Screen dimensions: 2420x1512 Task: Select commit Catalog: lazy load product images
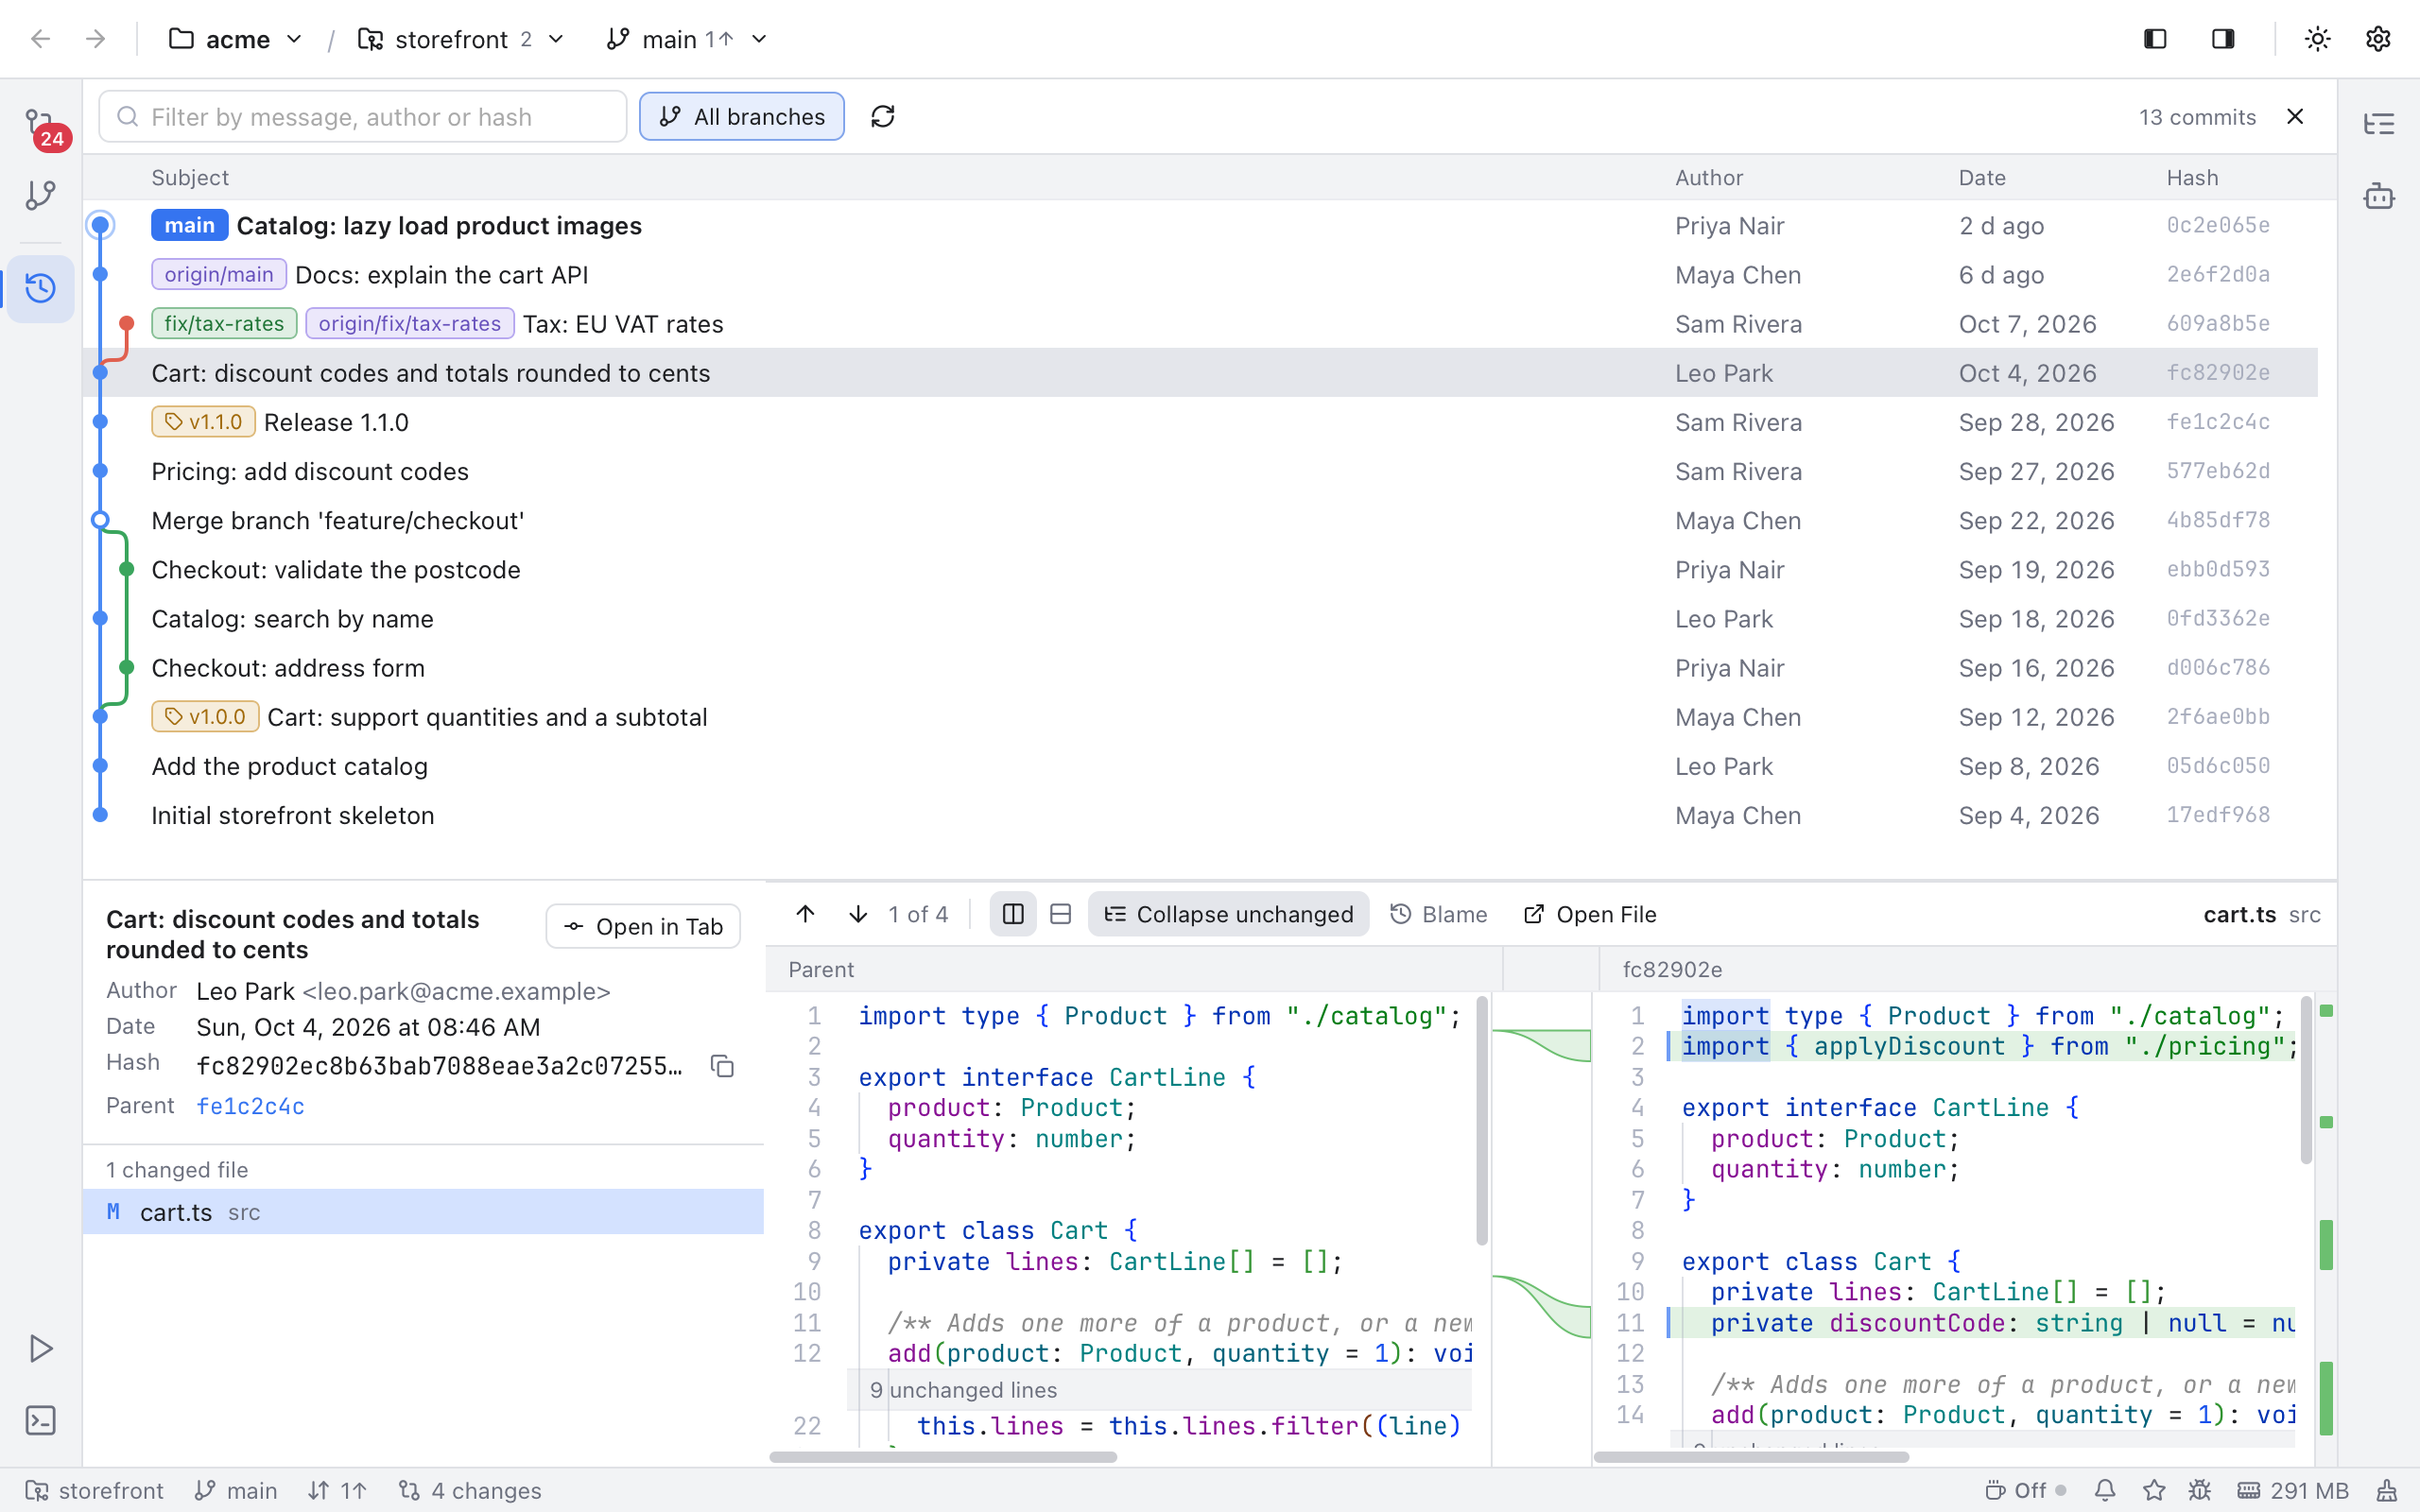pos(1200,226)
